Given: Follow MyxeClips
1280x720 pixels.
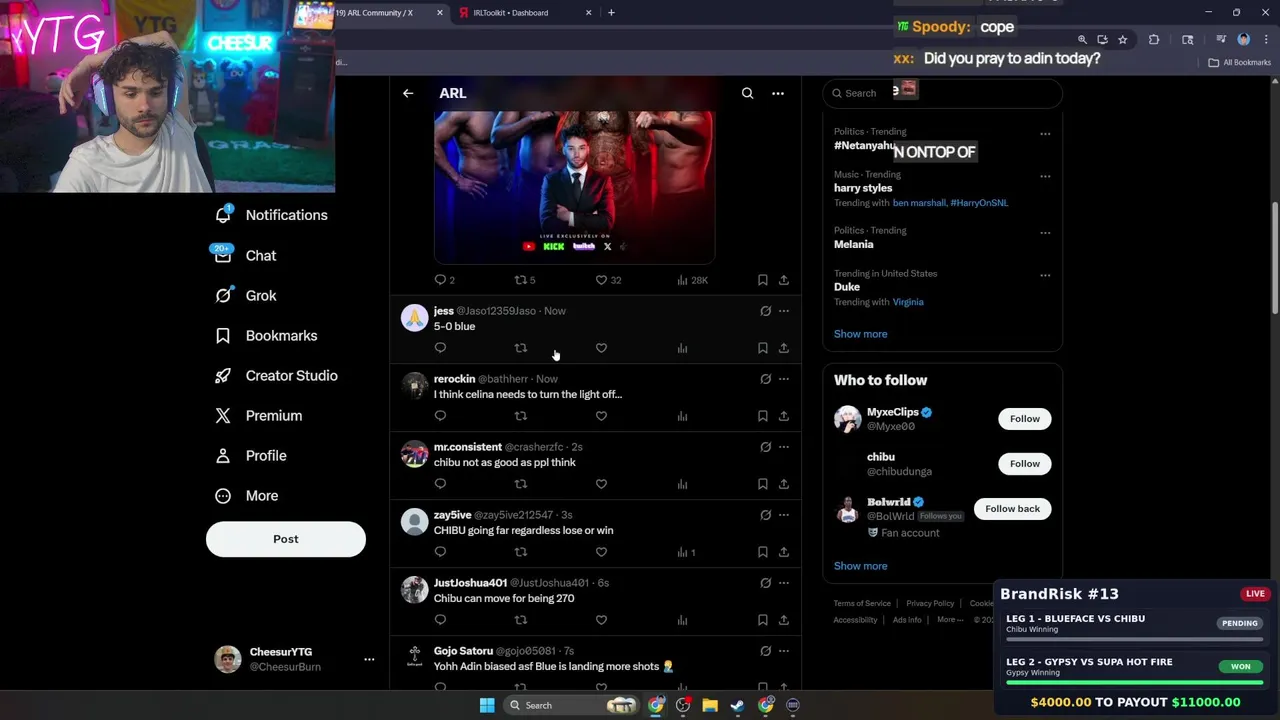Looking at the screenshot, I should pyautogui.click(x=1024, y=419).
